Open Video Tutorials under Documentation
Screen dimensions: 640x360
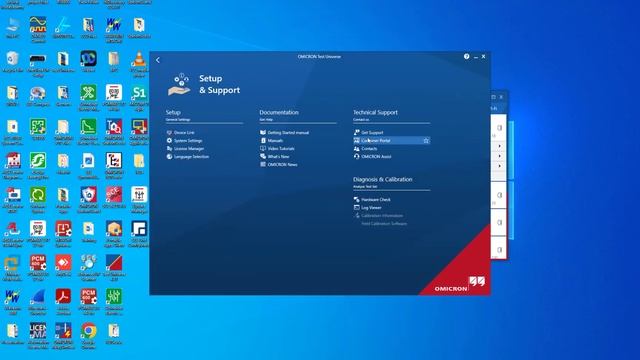coord(277,149)
